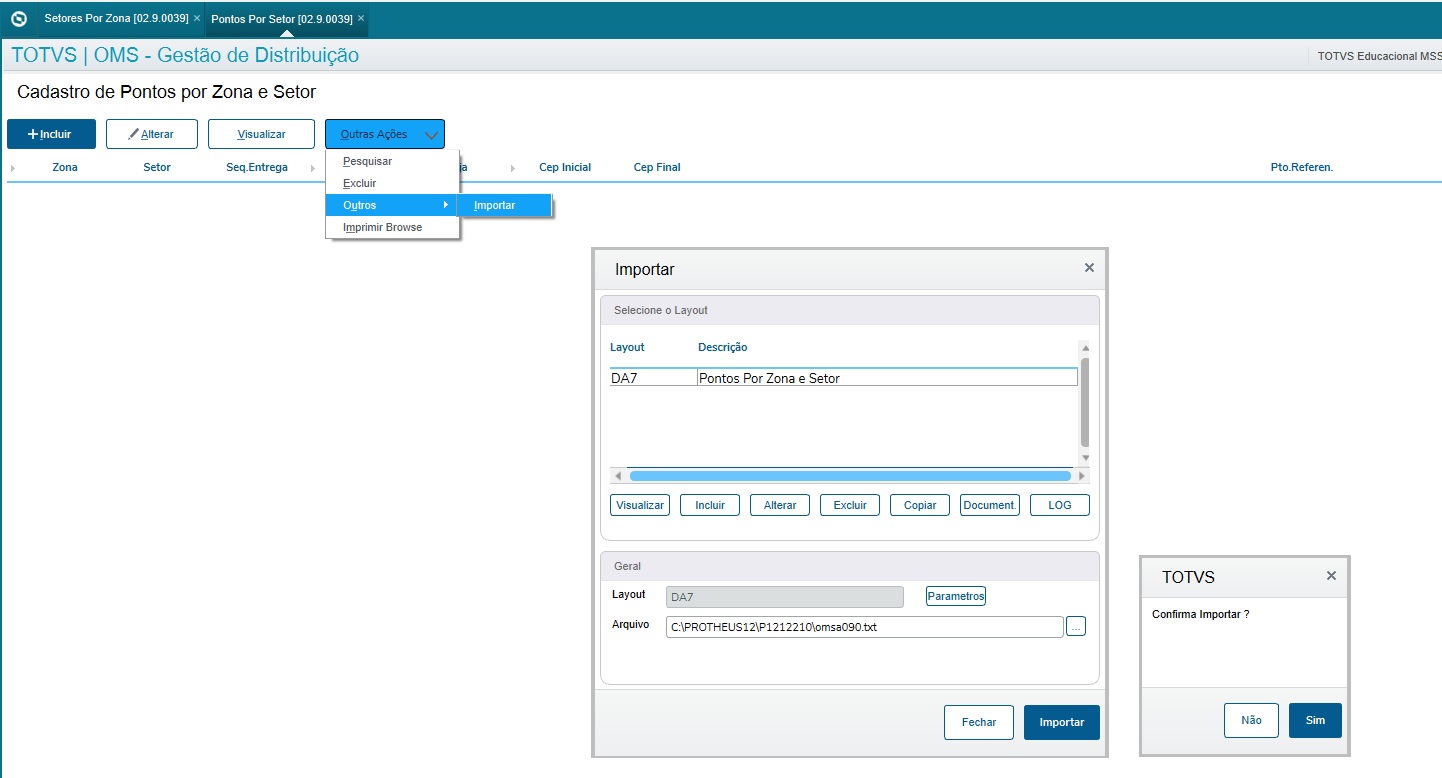Click the layout list scroll-down arrow
The image size is (1442, 778).
point(1085,457)
